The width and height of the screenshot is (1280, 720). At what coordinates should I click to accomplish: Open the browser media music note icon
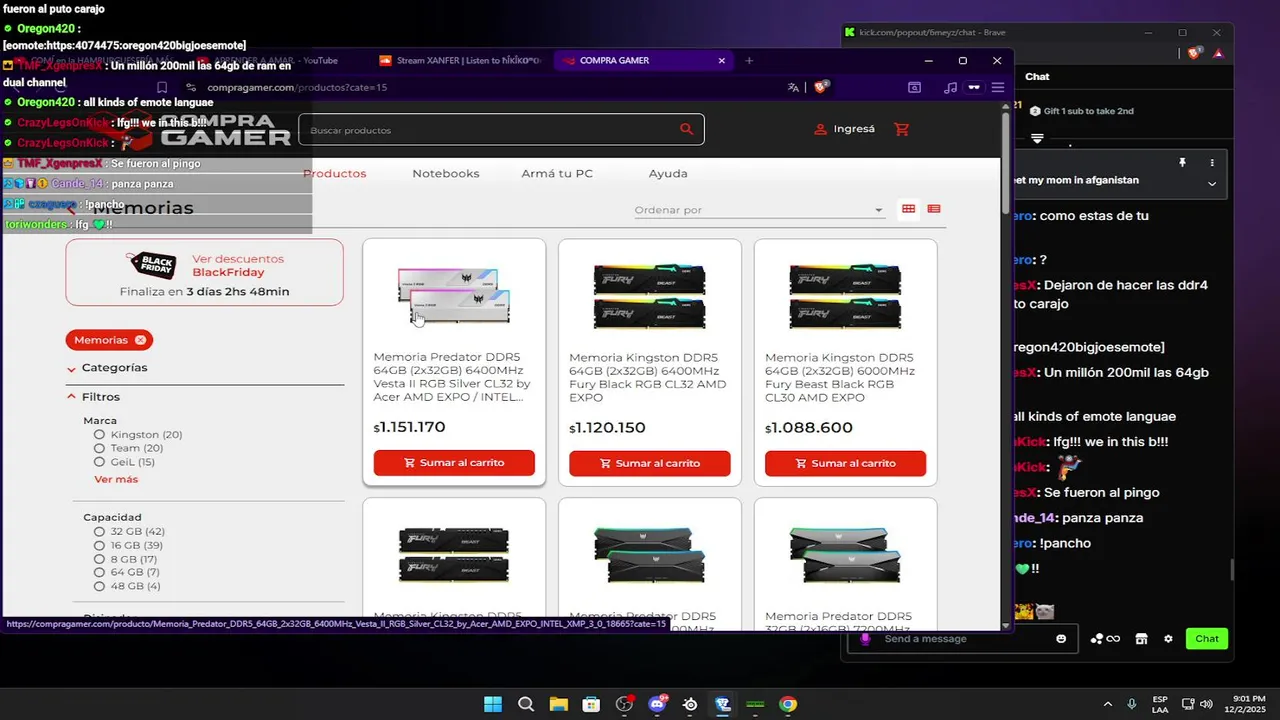[x=950, y=87]
